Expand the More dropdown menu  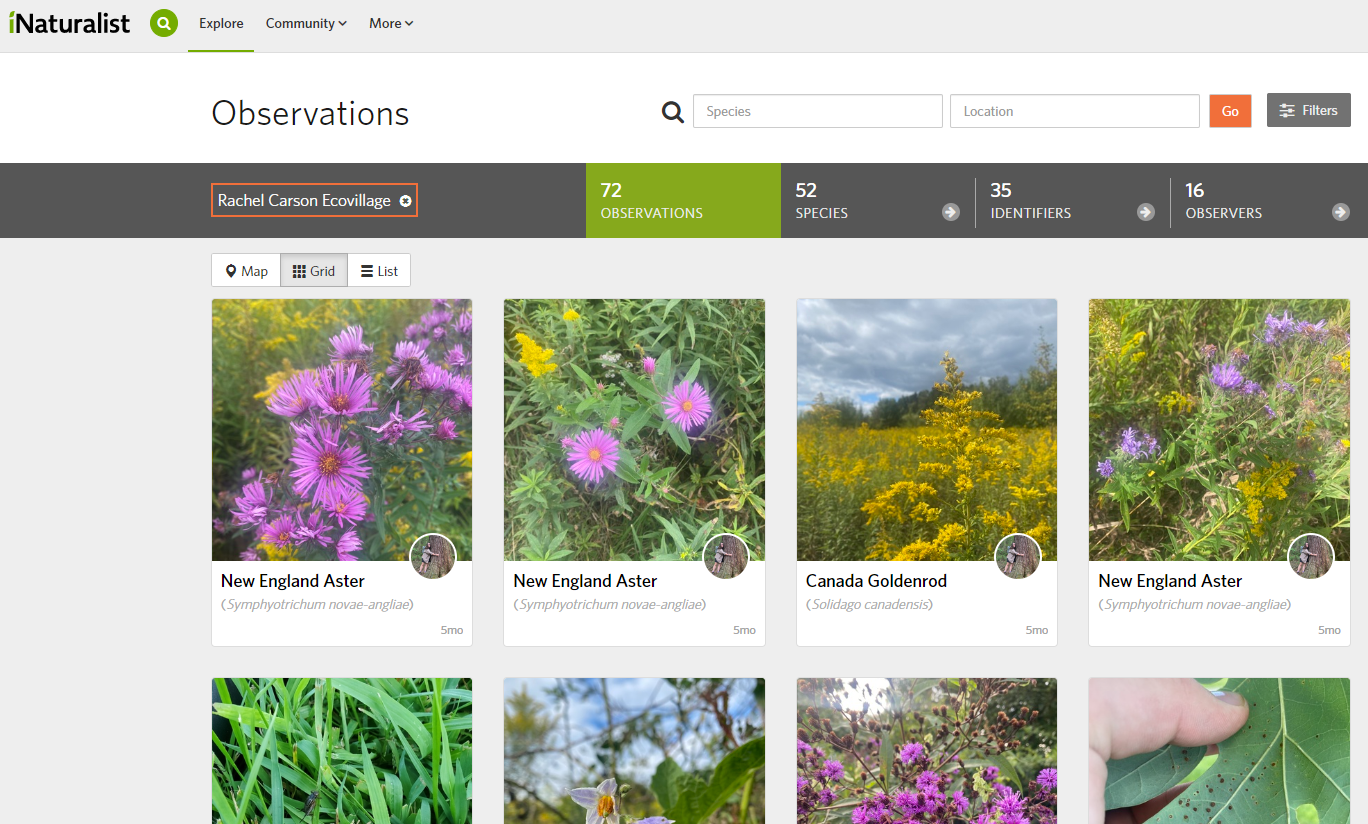tap(391, 23)
